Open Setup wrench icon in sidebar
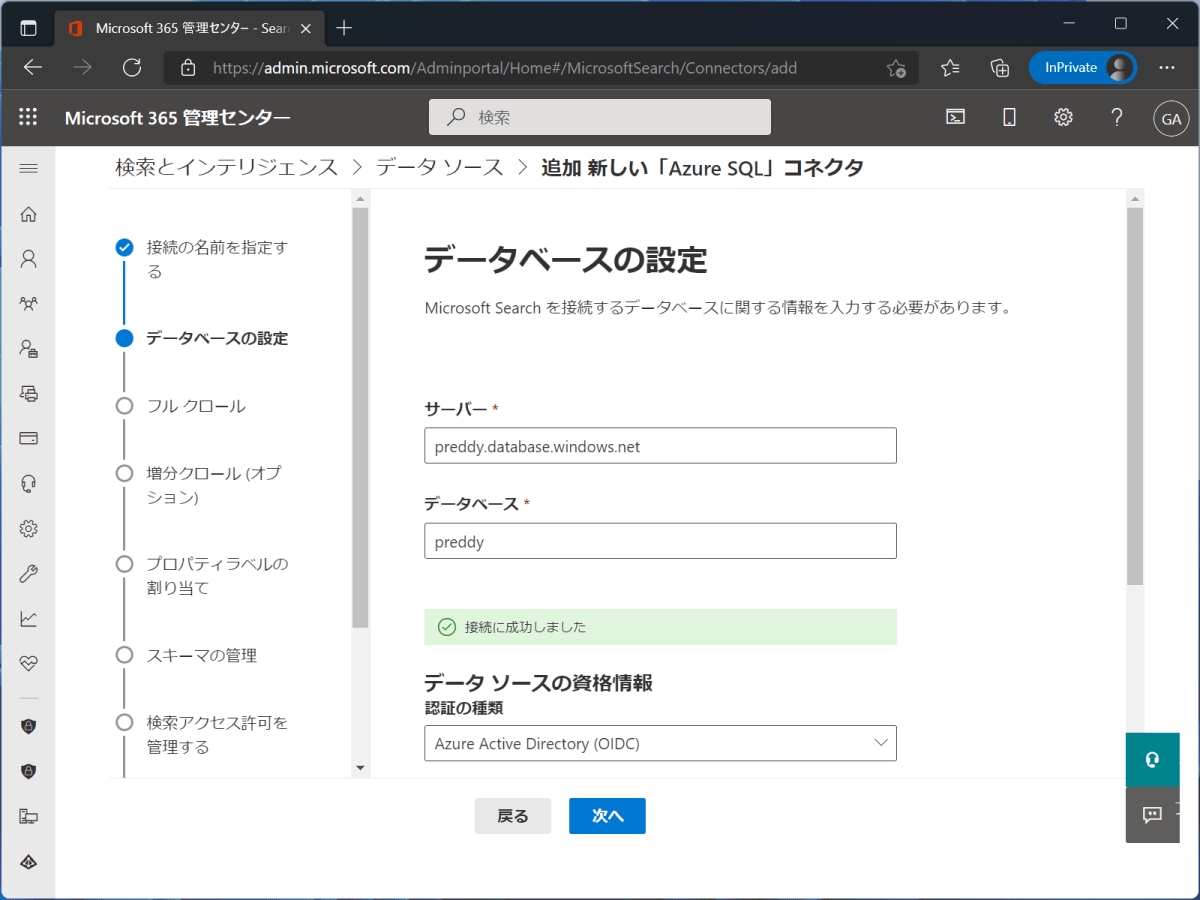Image resolution: width=1200 pixels, height=900 pixels. click(28, 573)
